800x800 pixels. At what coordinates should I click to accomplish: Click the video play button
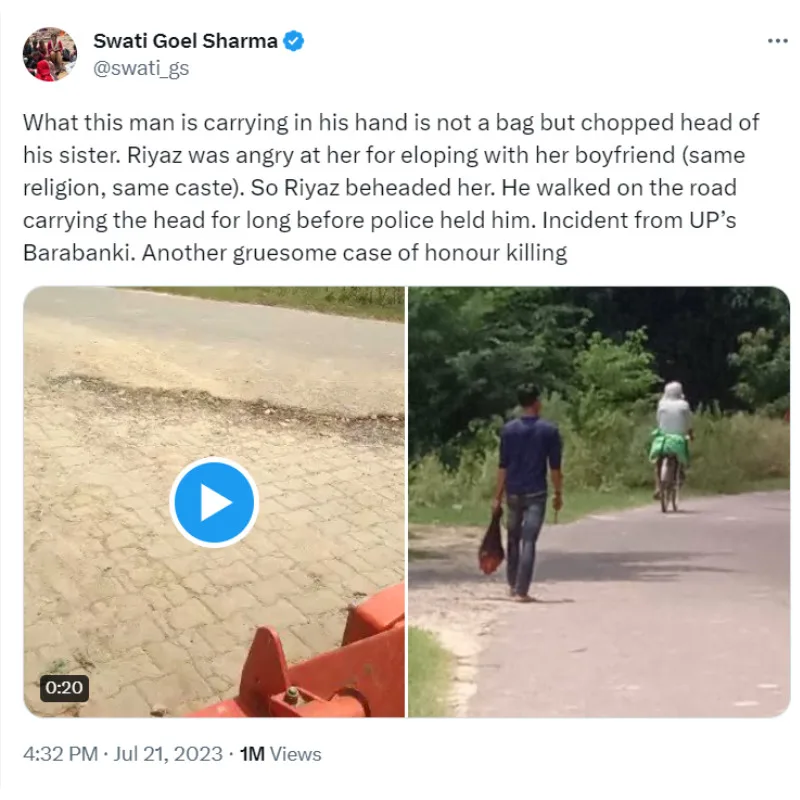point(214,502)
